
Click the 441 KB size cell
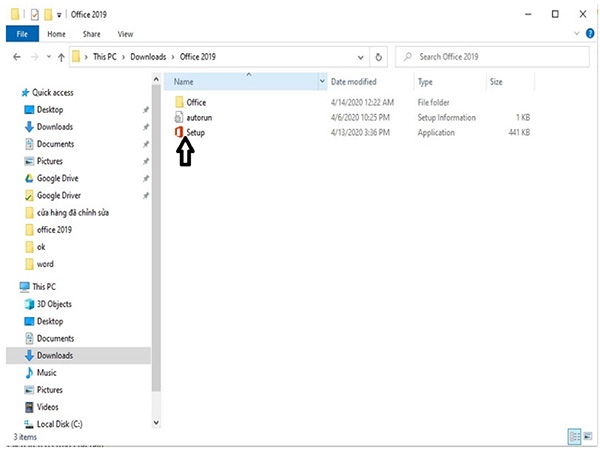tap(519, 132)
